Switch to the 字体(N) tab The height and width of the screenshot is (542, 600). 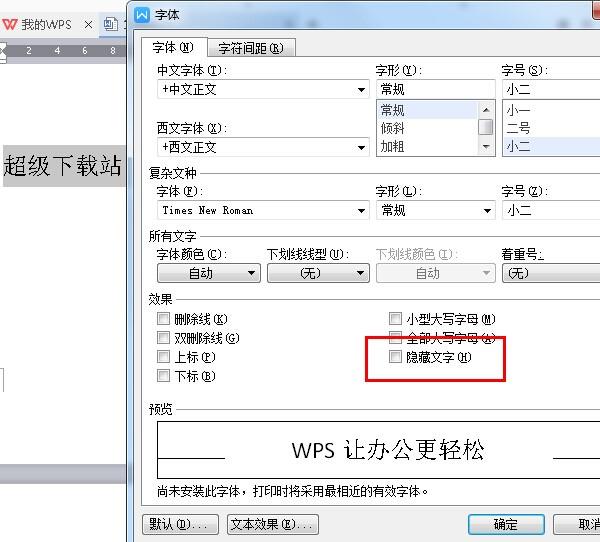(x=173, y=48)
